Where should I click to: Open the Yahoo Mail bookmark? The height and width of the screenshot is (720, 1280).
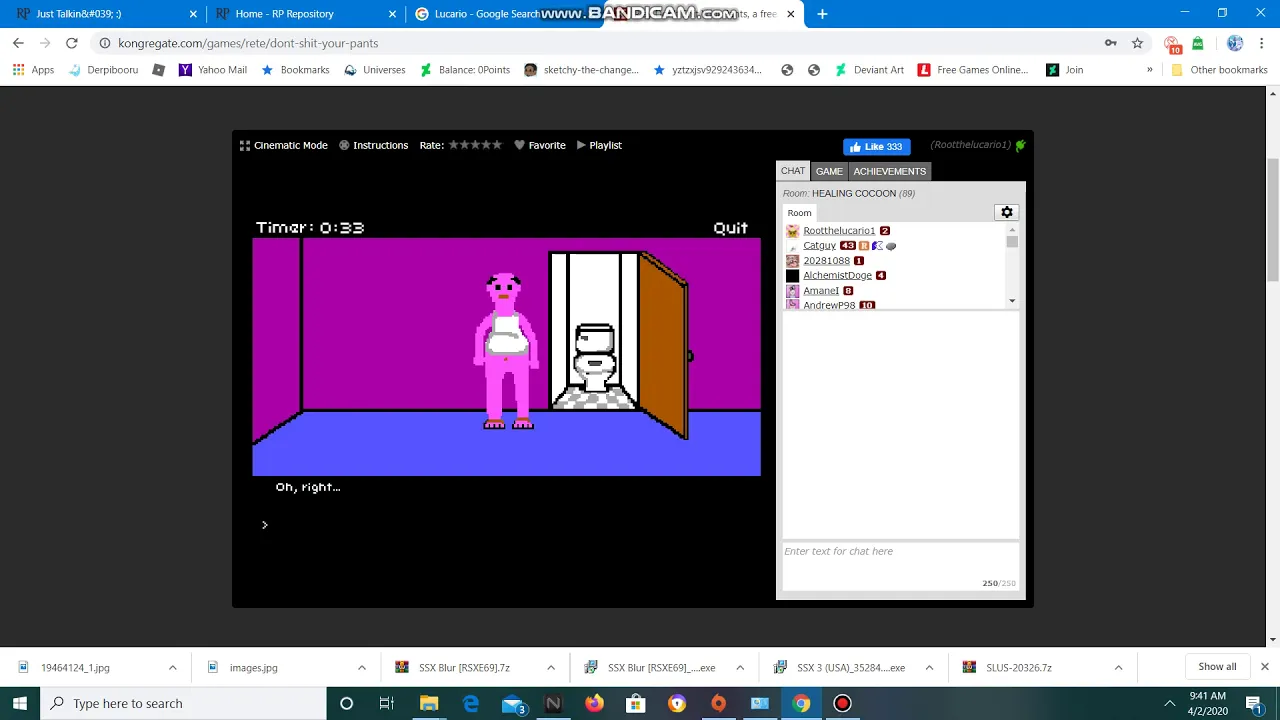click(212, 70)
